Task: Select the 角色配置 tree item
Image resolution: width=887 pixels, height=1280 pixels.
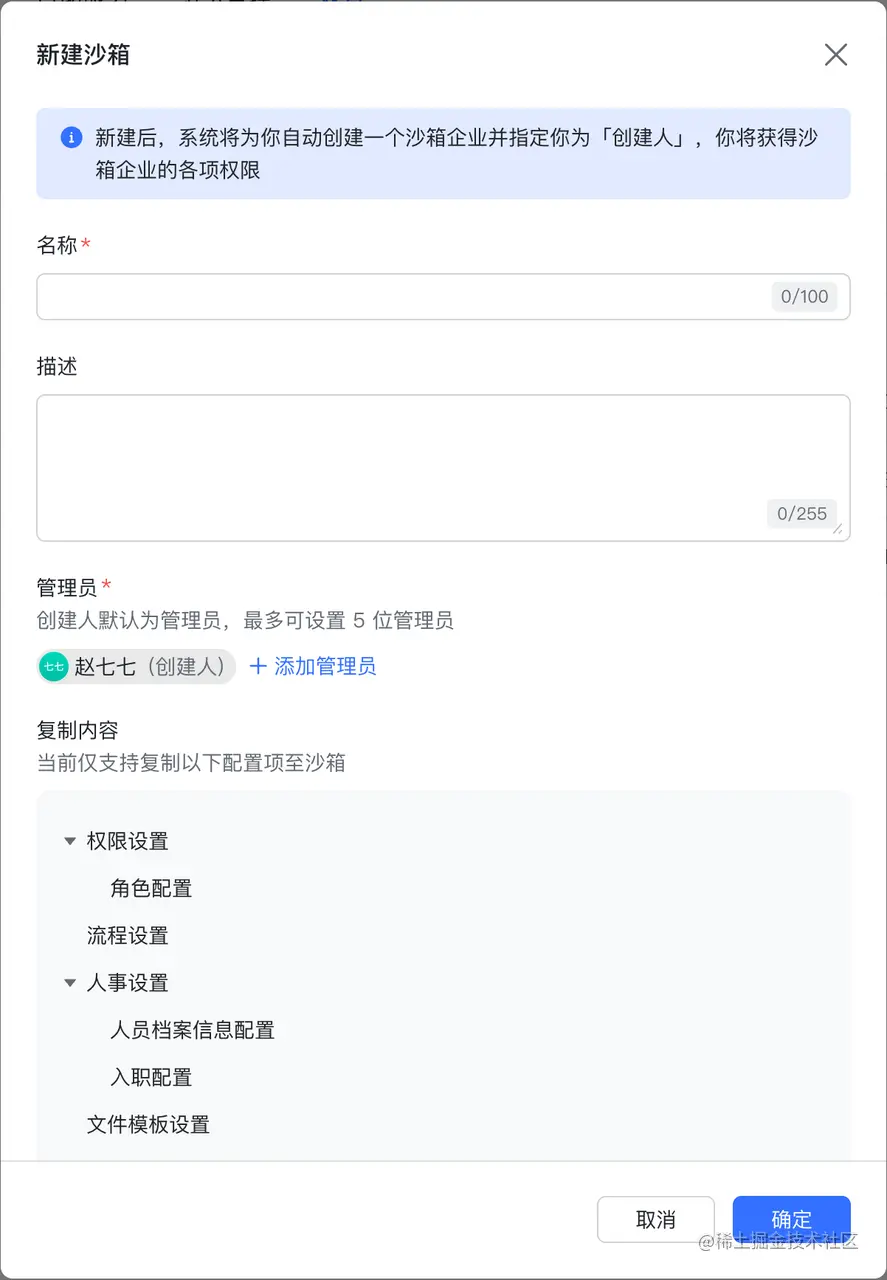Action: [151, 888]
